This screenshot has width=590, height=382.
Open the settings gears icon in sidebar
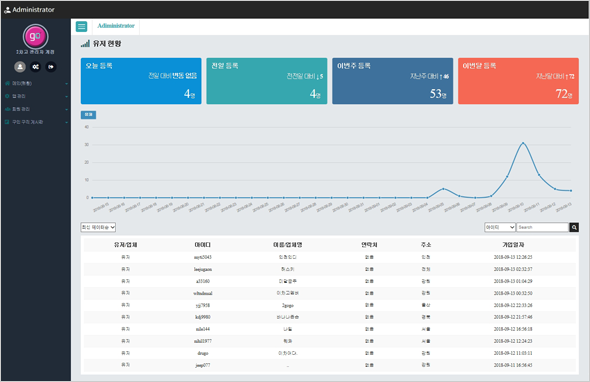point(35,67)
